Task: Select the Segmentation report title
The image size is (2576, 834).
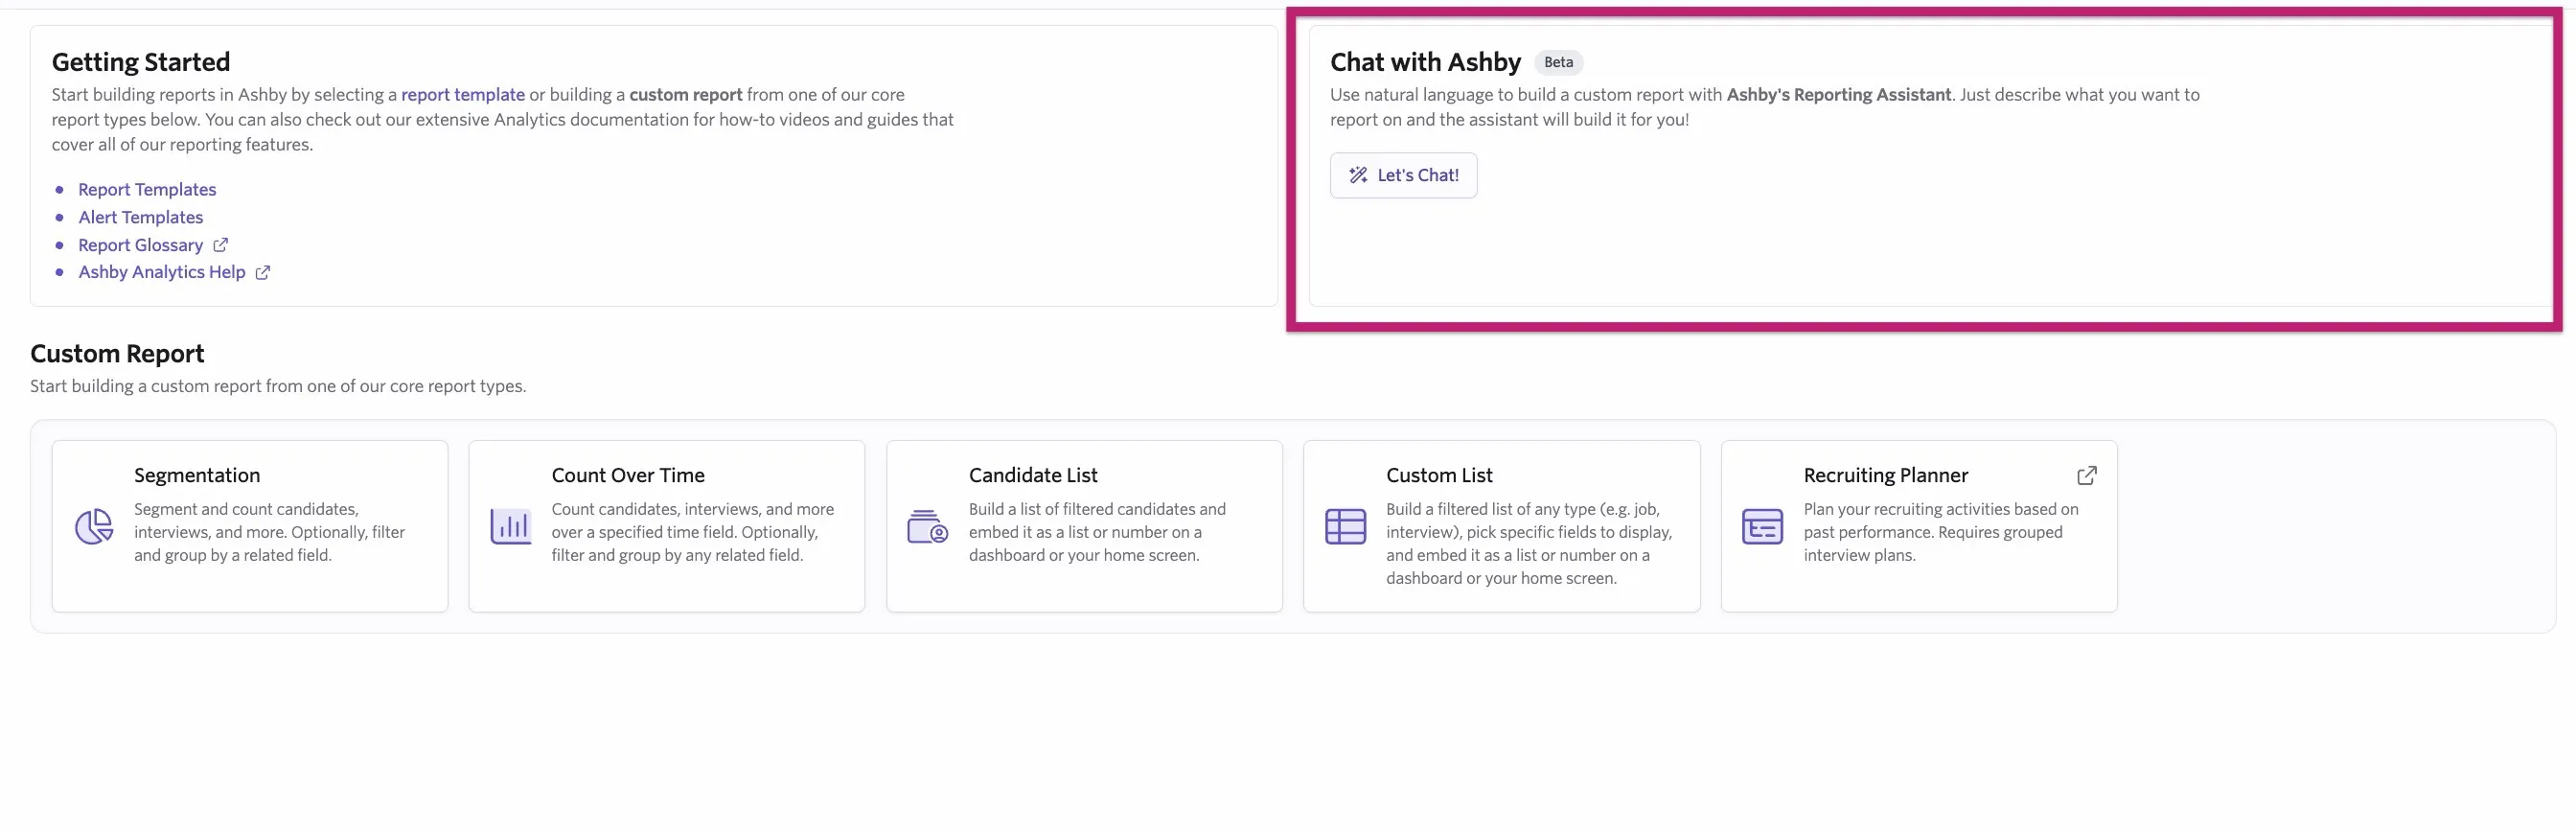Action: tap(197, 475)
